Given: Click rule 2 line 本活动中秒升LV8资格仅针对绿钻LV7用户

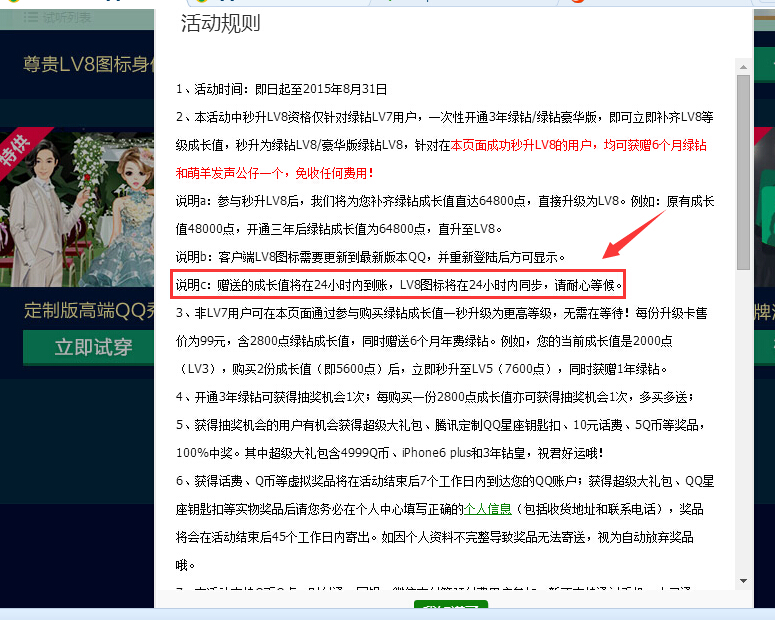Looking at the screenshot, I should click(444, 117).
